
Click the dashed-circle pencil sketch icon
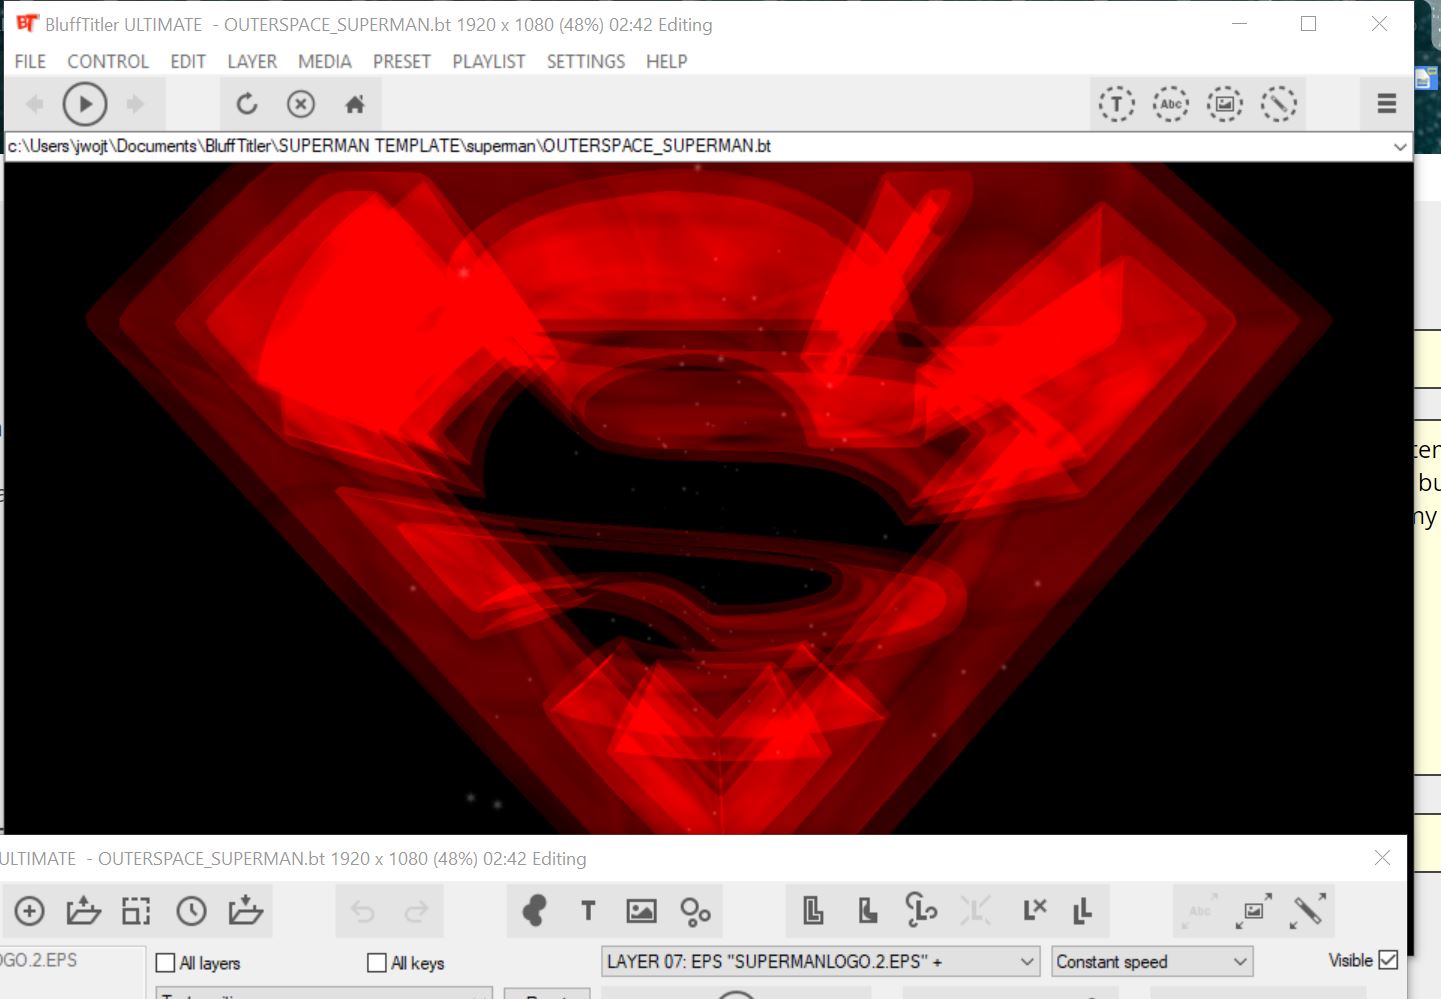1279,104
